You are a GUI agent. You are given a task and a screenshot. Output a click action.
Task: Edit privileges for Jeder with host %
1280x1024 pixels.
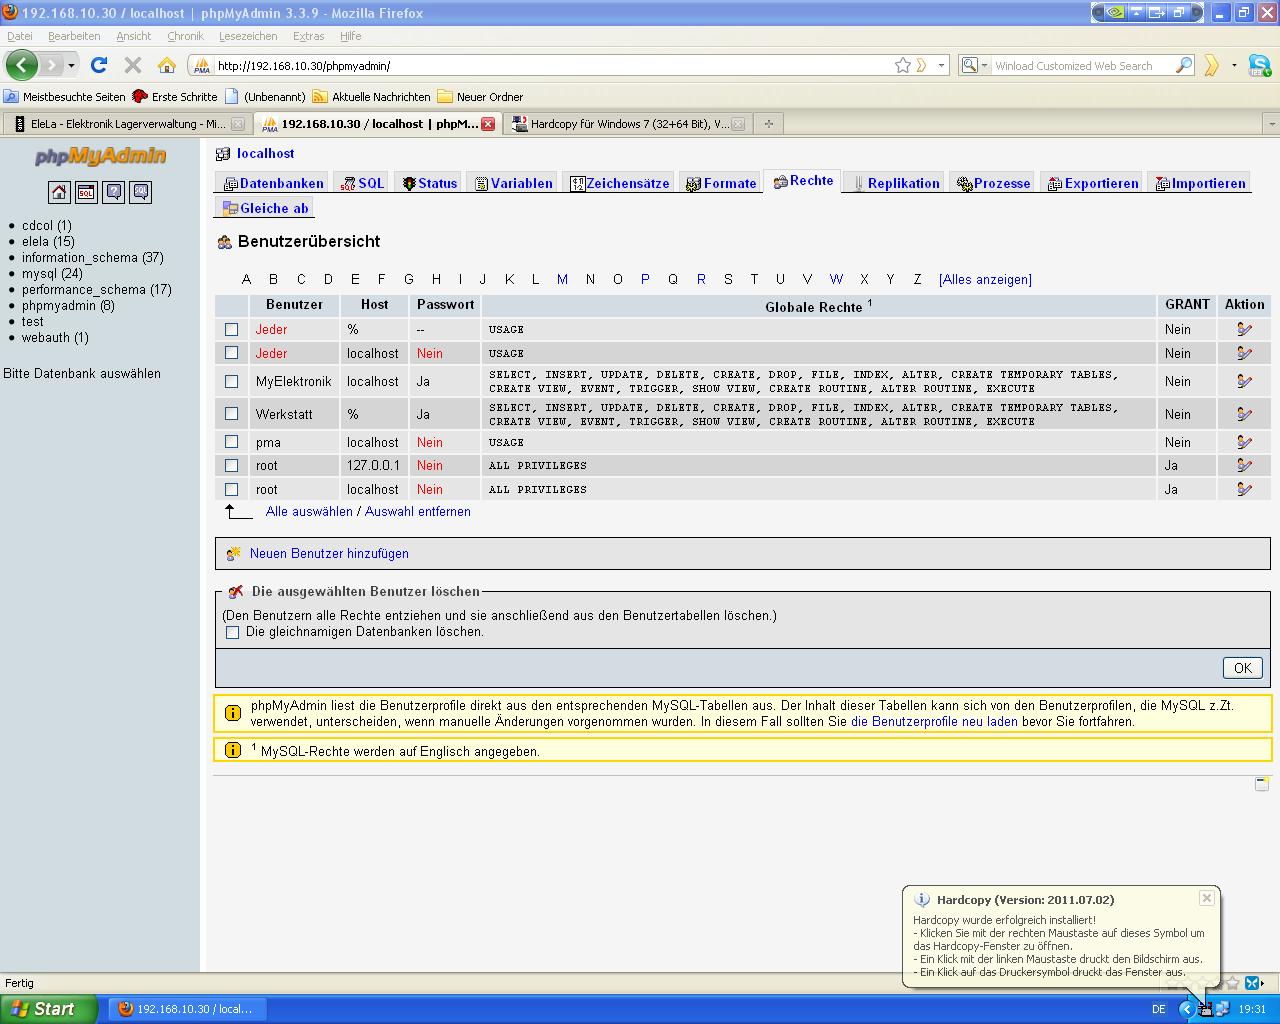pos(1244,329)
